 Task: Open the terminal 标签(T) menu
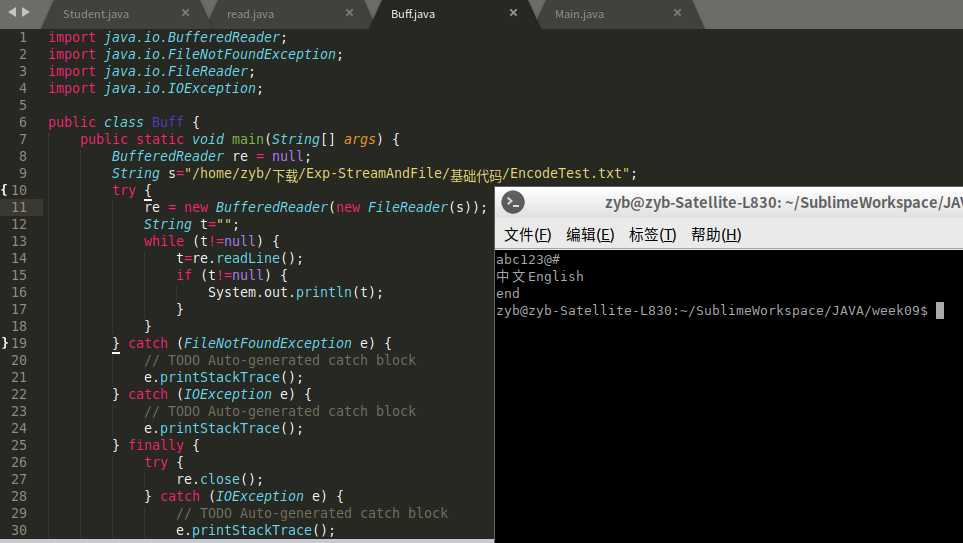(x=652, y=235)
